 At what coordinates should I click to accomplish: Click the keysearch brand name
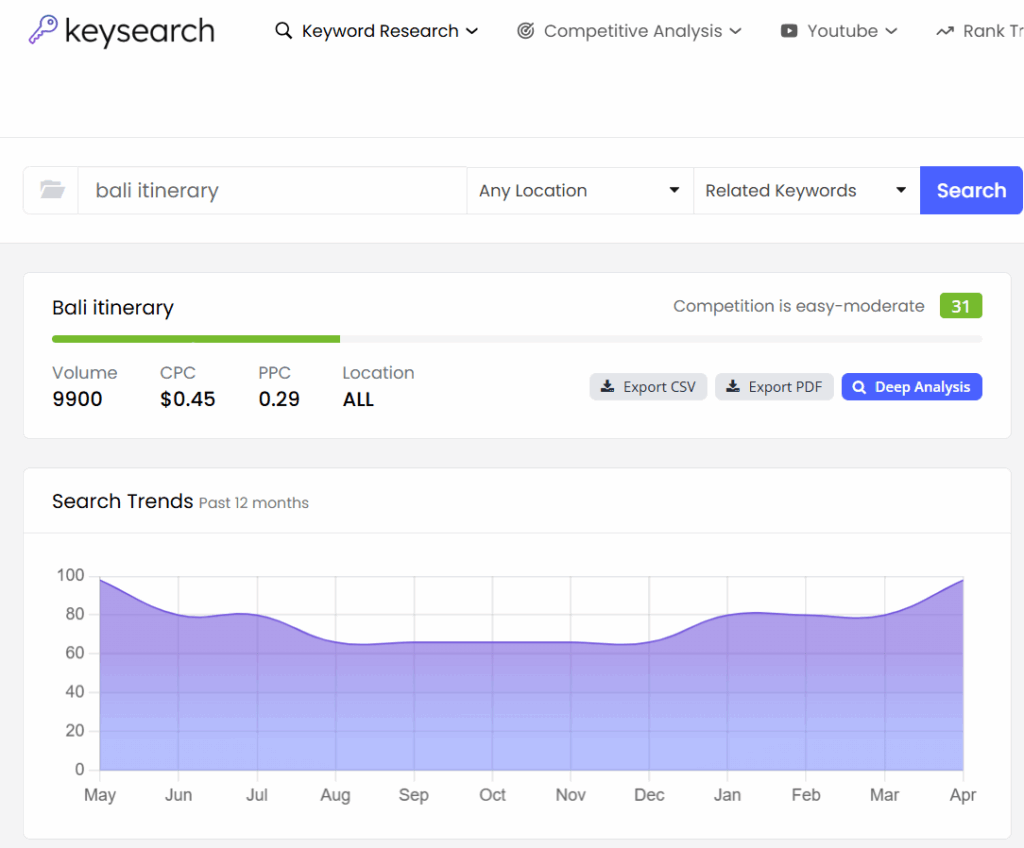140,31
